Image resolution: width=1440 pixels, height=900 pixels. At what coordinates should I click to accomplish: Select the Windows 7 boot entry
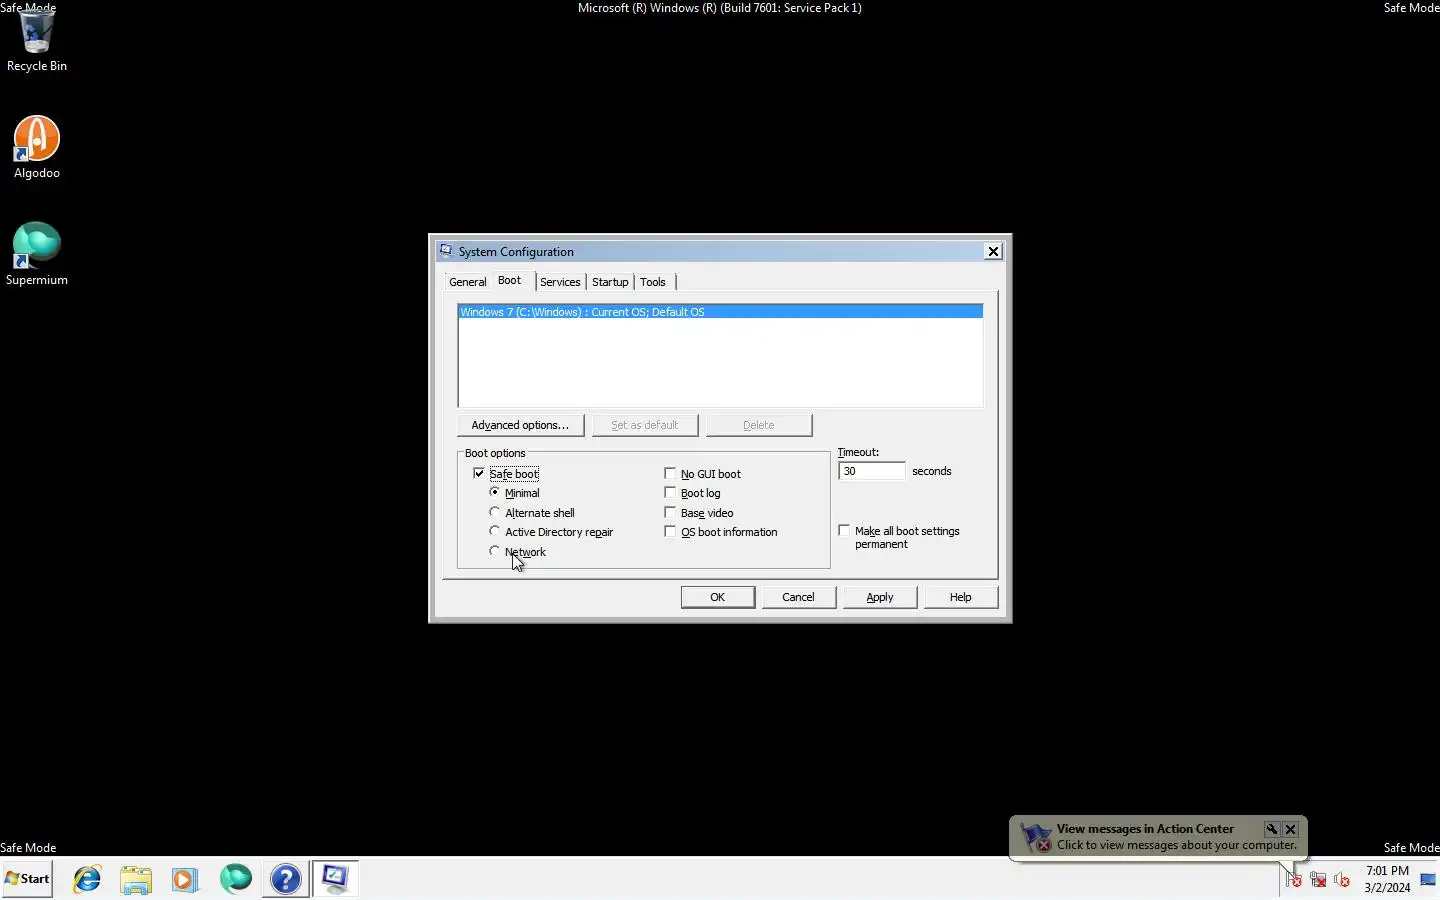(720, 312)
